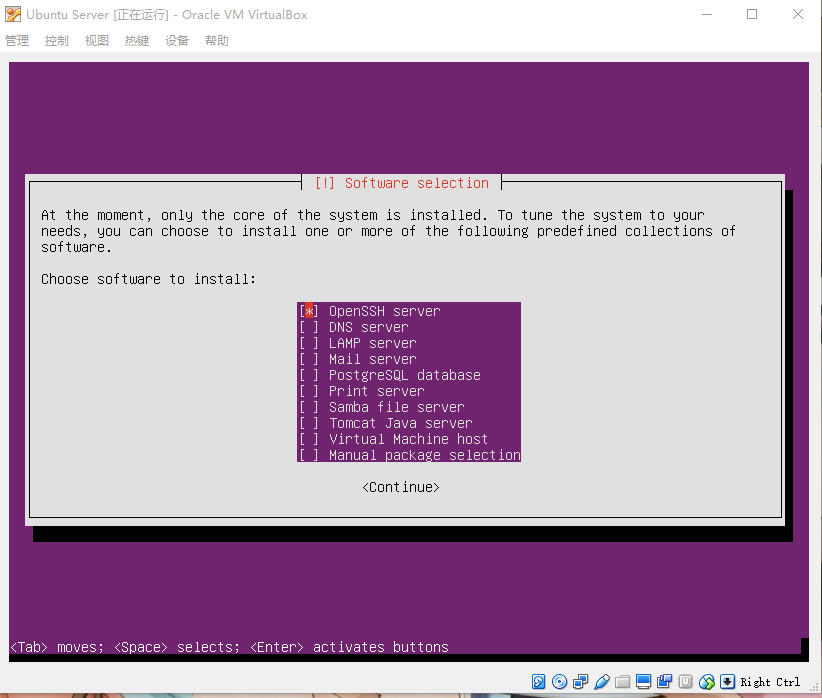Click the mouse integration status icon

[x=707, y=681]
